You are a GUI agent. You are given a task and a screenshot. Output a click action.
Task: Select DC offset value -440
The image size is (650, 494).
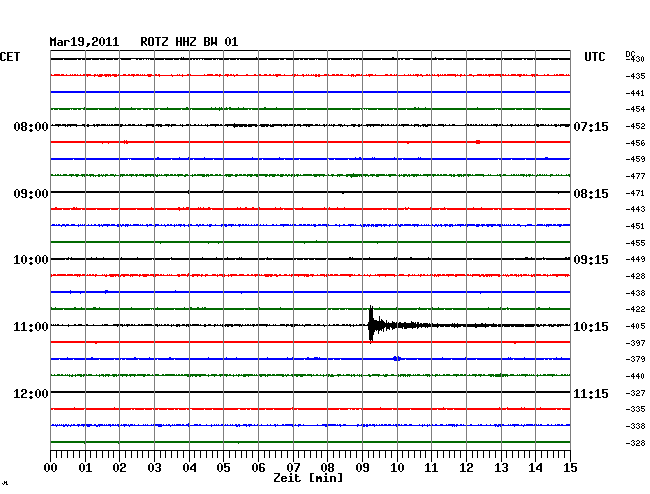point(635,376)
